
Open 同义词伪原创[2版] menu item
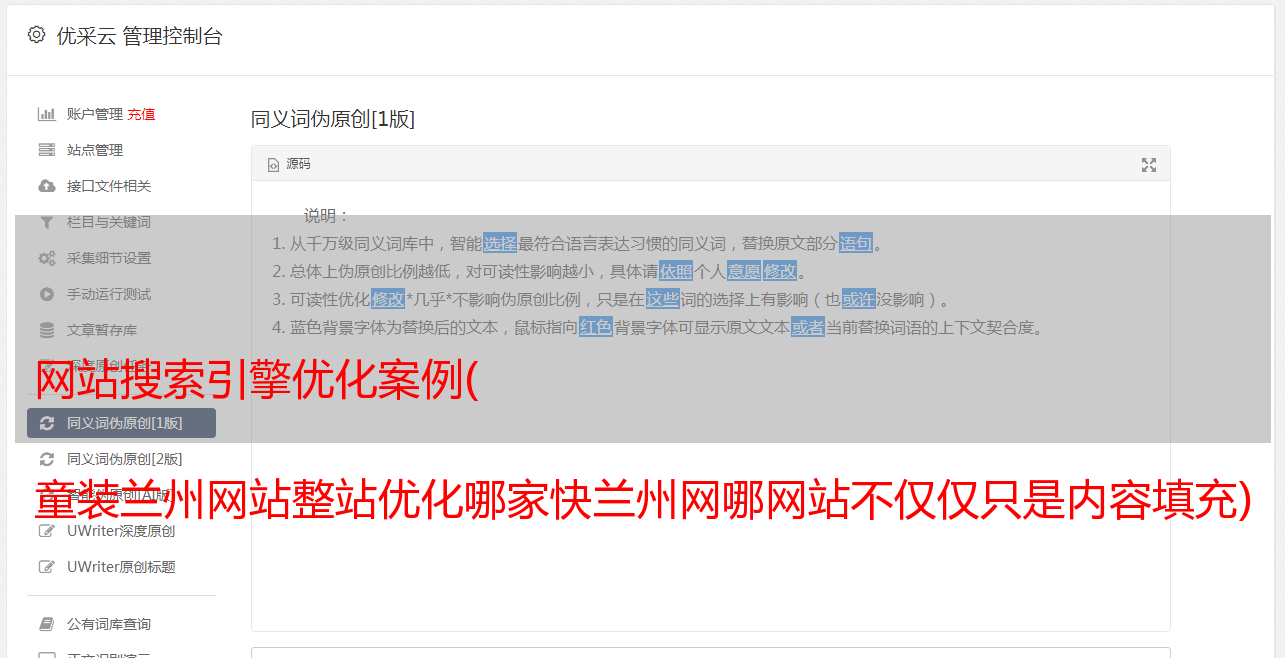(124, 459)
